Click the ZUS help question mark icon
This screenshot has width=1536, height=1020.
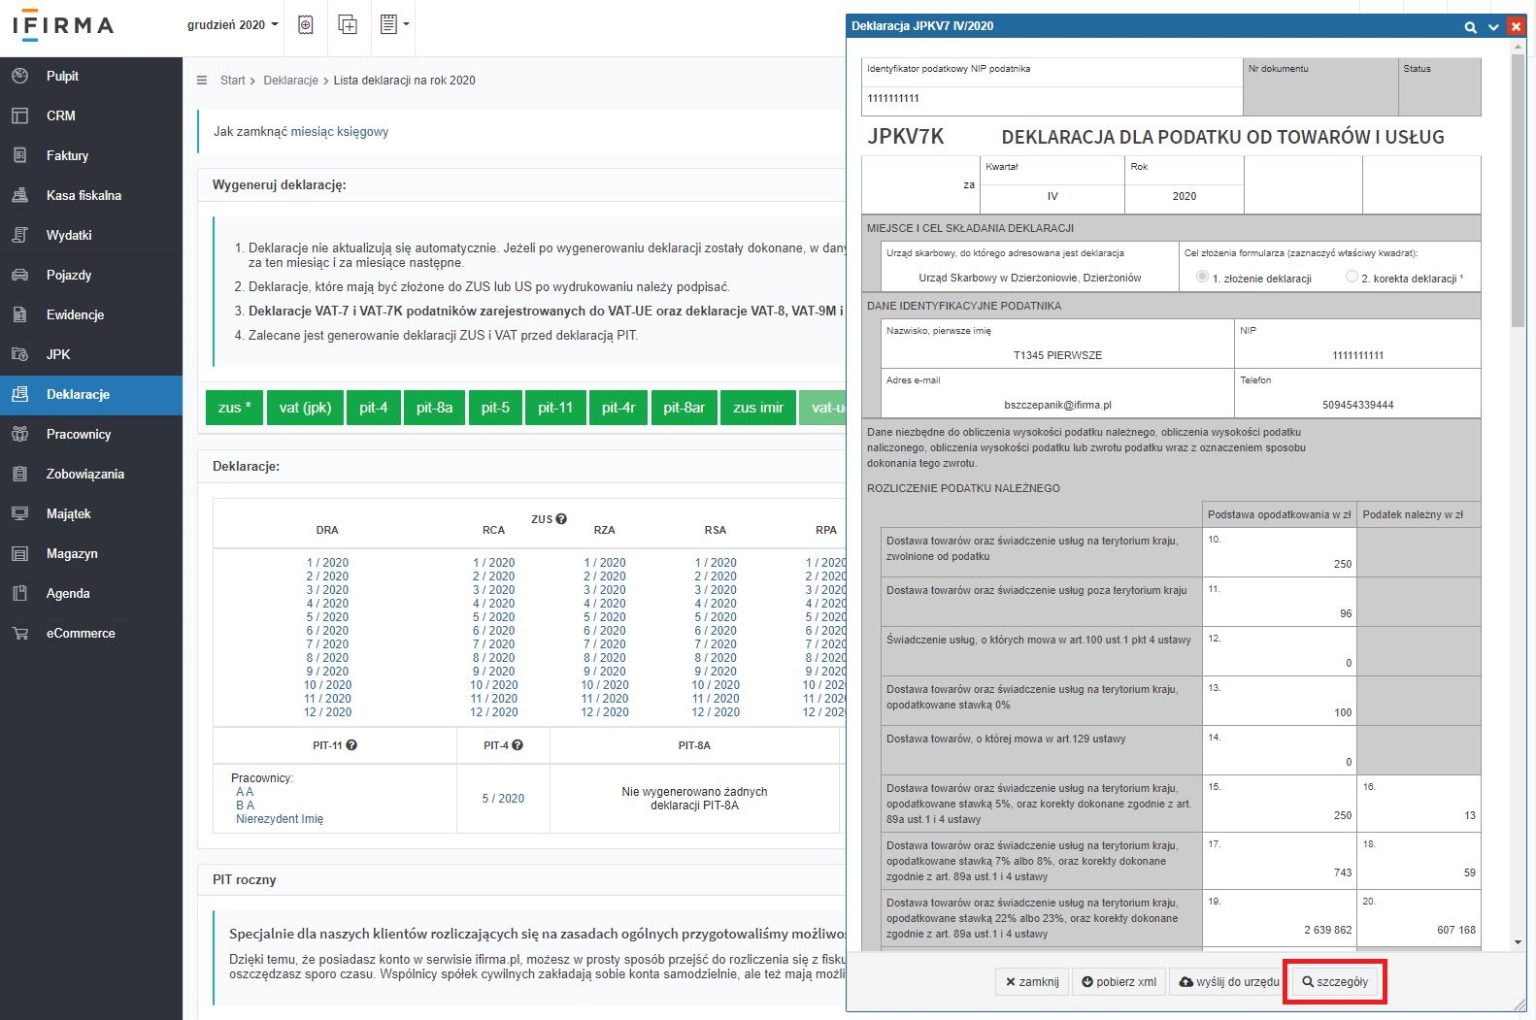click(x=562, y=519)
